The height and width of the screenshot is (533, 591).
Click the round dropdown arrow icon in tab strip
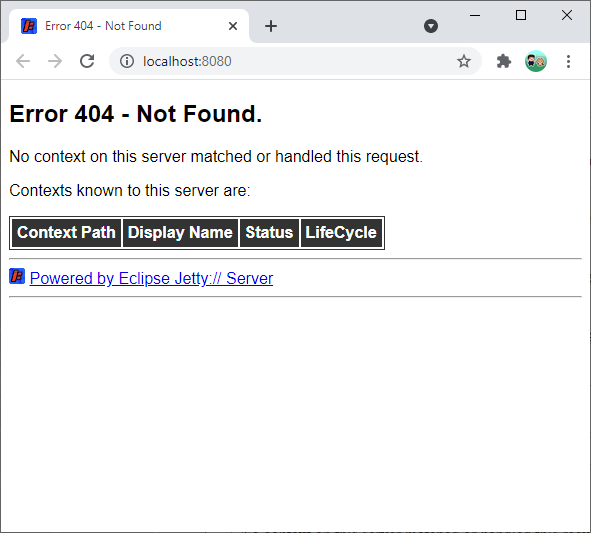pyautogui.click(x=431, y=26)
